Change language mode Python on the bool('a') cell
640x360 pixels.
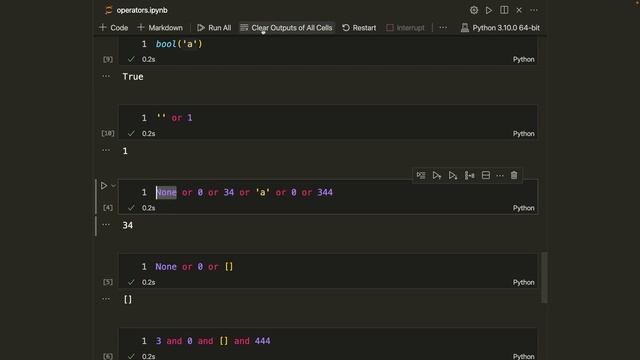523,60
